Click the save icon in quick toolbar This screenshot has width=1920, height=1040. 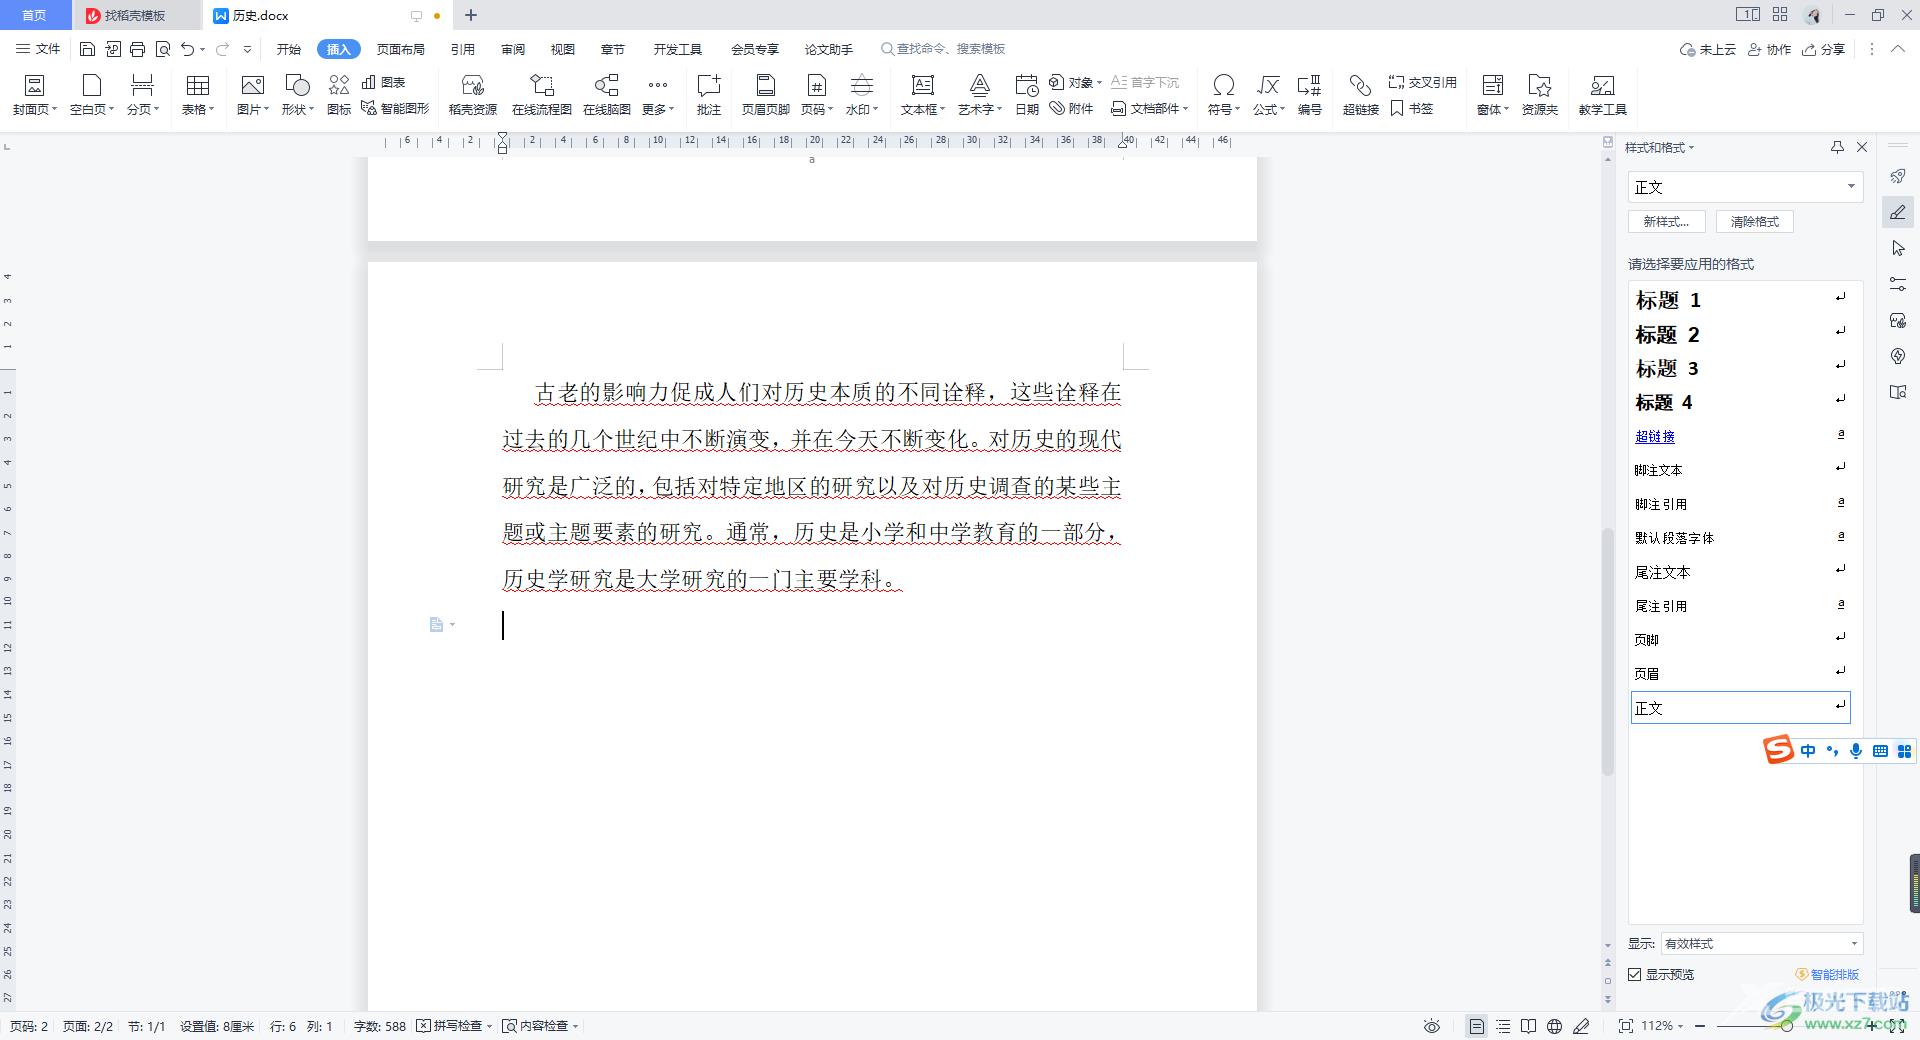pyautogui.click(x=87, y=49)
